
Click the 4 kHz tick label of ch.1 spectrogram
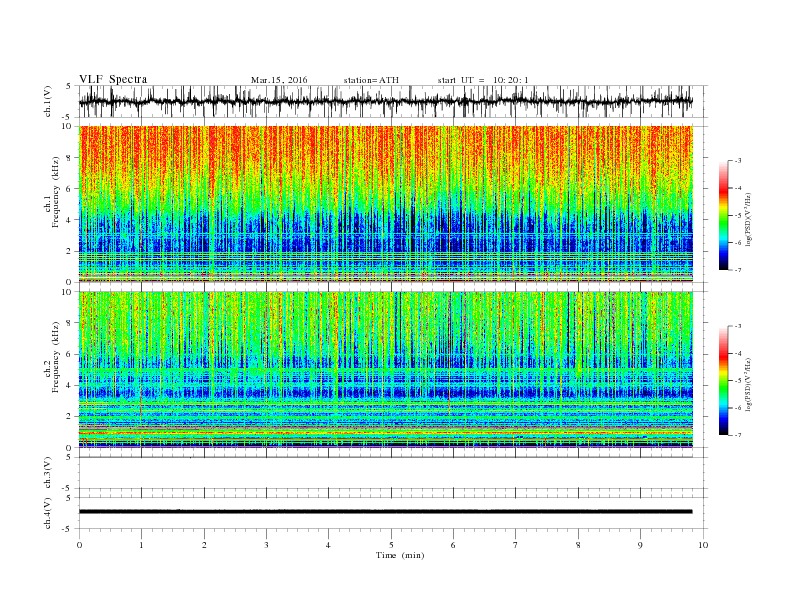[x=69, y=220]
